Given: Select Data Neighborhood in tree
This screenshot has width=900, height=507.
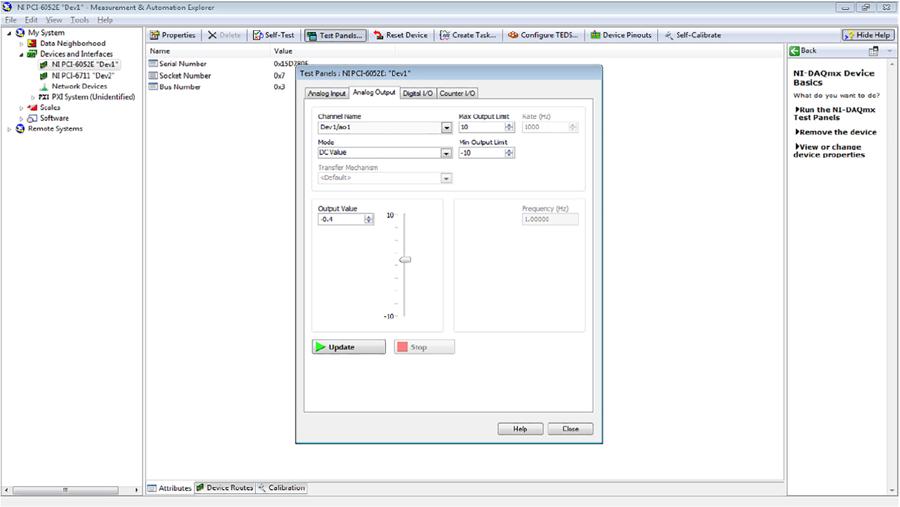Looking at the screenshot, I should click(x=72, y=43).
